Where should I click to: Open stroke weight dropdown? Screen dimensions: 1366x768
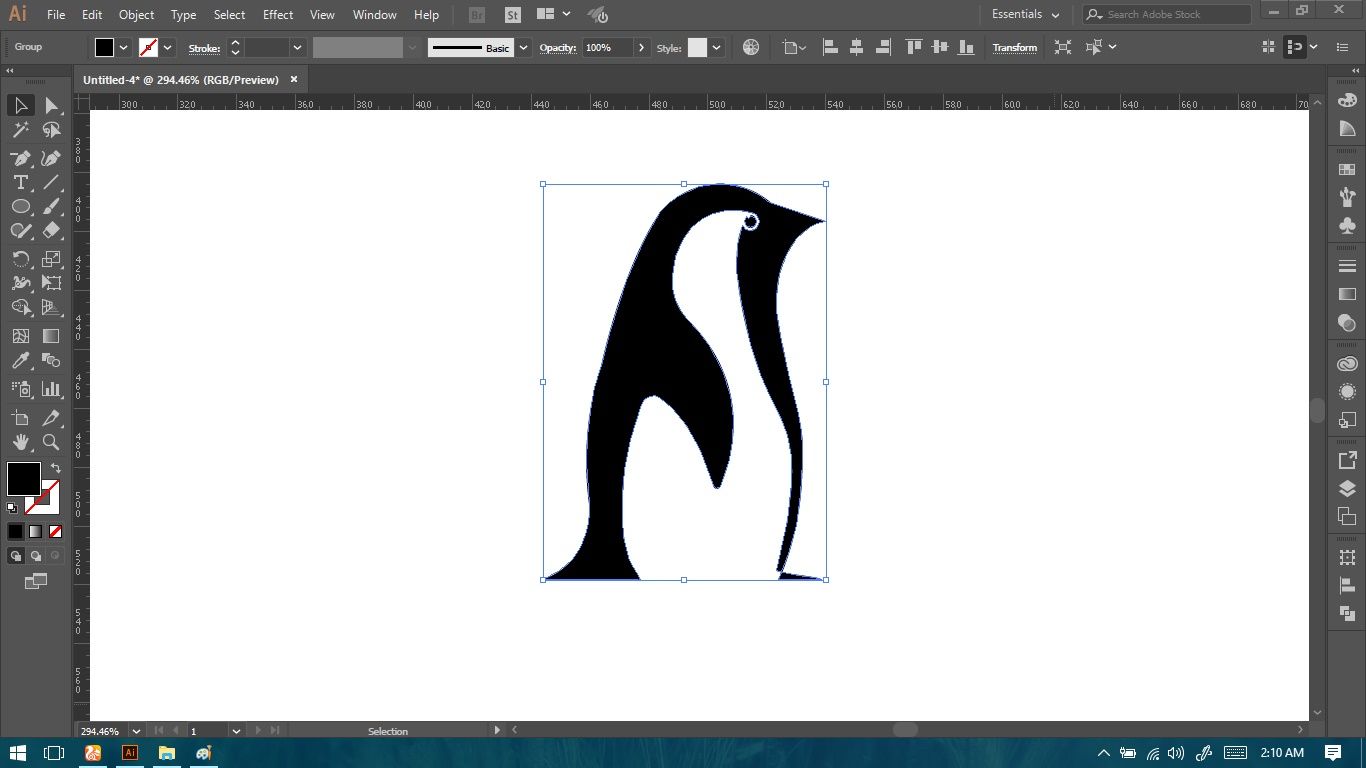pyautogui.click(x=297, y=47)
